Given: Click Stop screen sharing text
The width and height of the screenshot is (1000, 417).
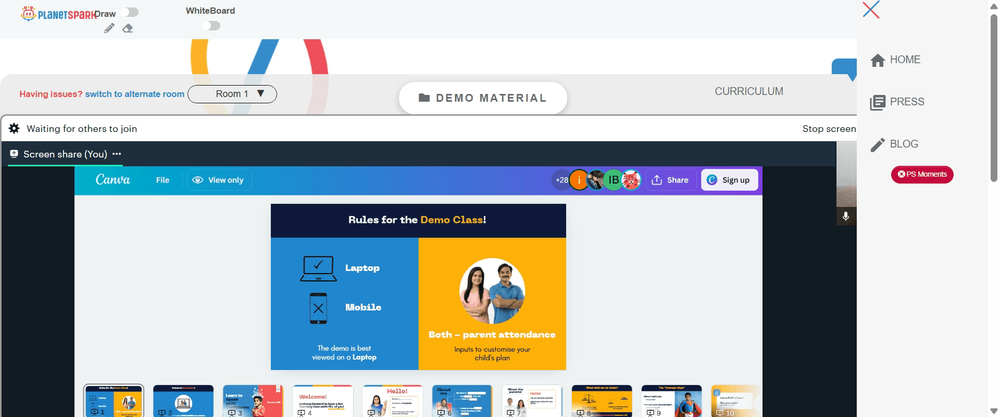Looking at the screenshot, I should 829,129.
